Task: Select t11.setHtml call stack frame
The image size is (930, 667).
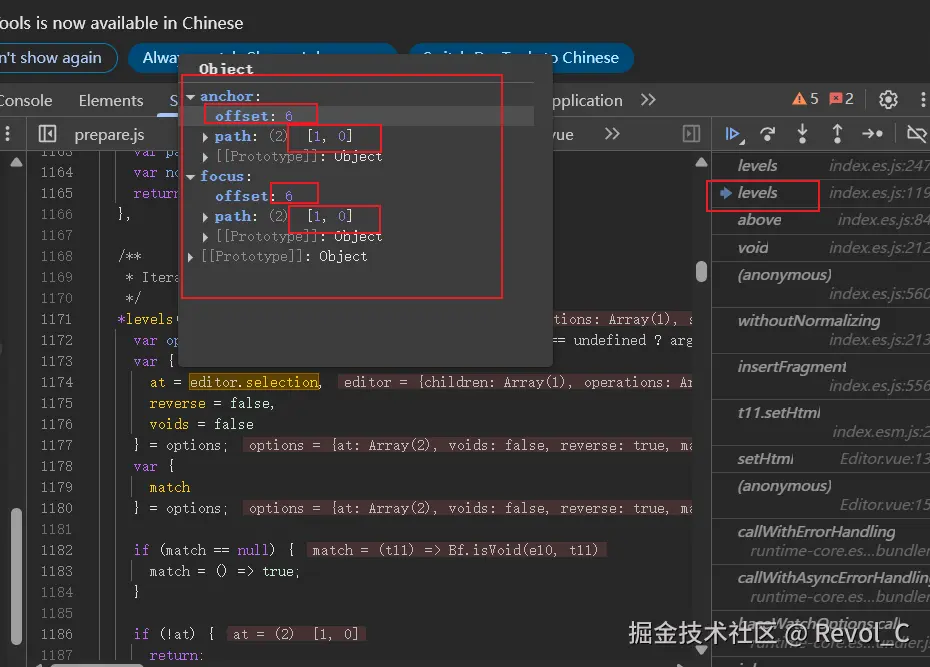Action: 821,422
